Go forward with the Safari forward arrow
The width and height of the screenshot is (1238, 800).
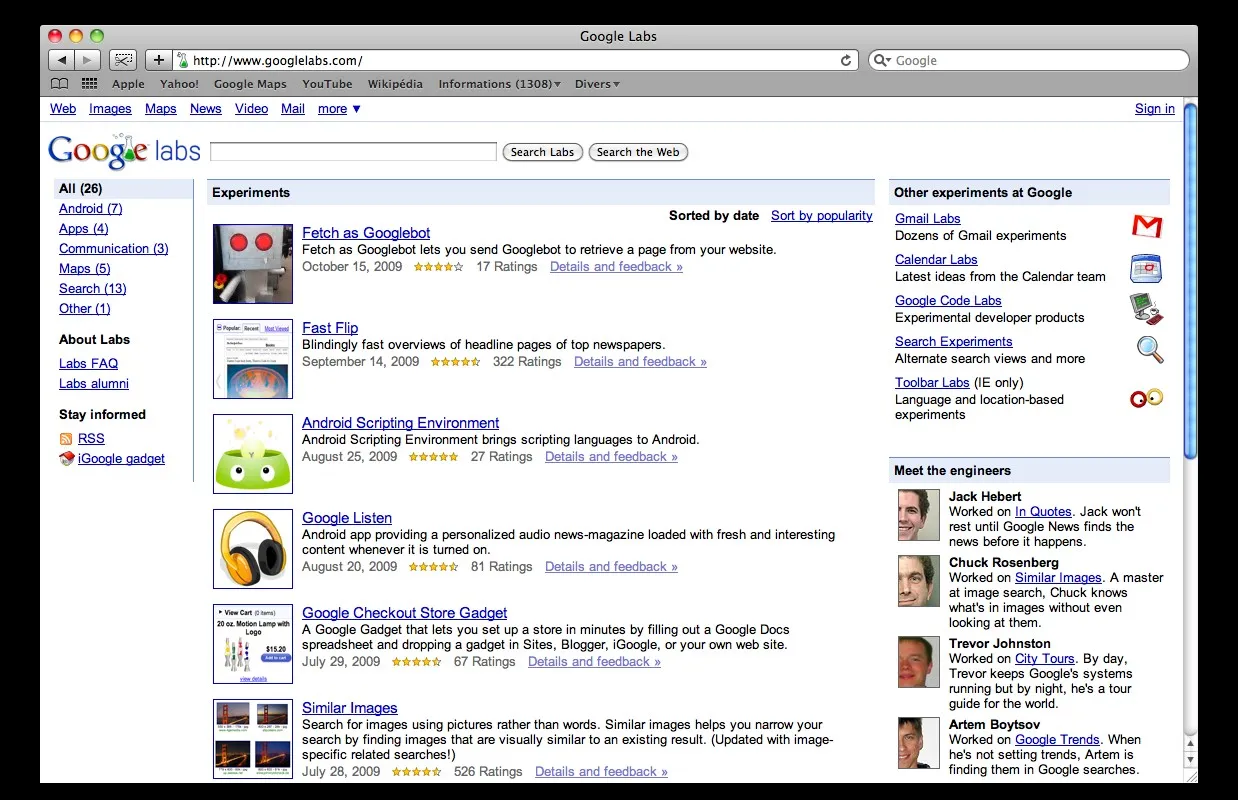[x=88, y=60]
